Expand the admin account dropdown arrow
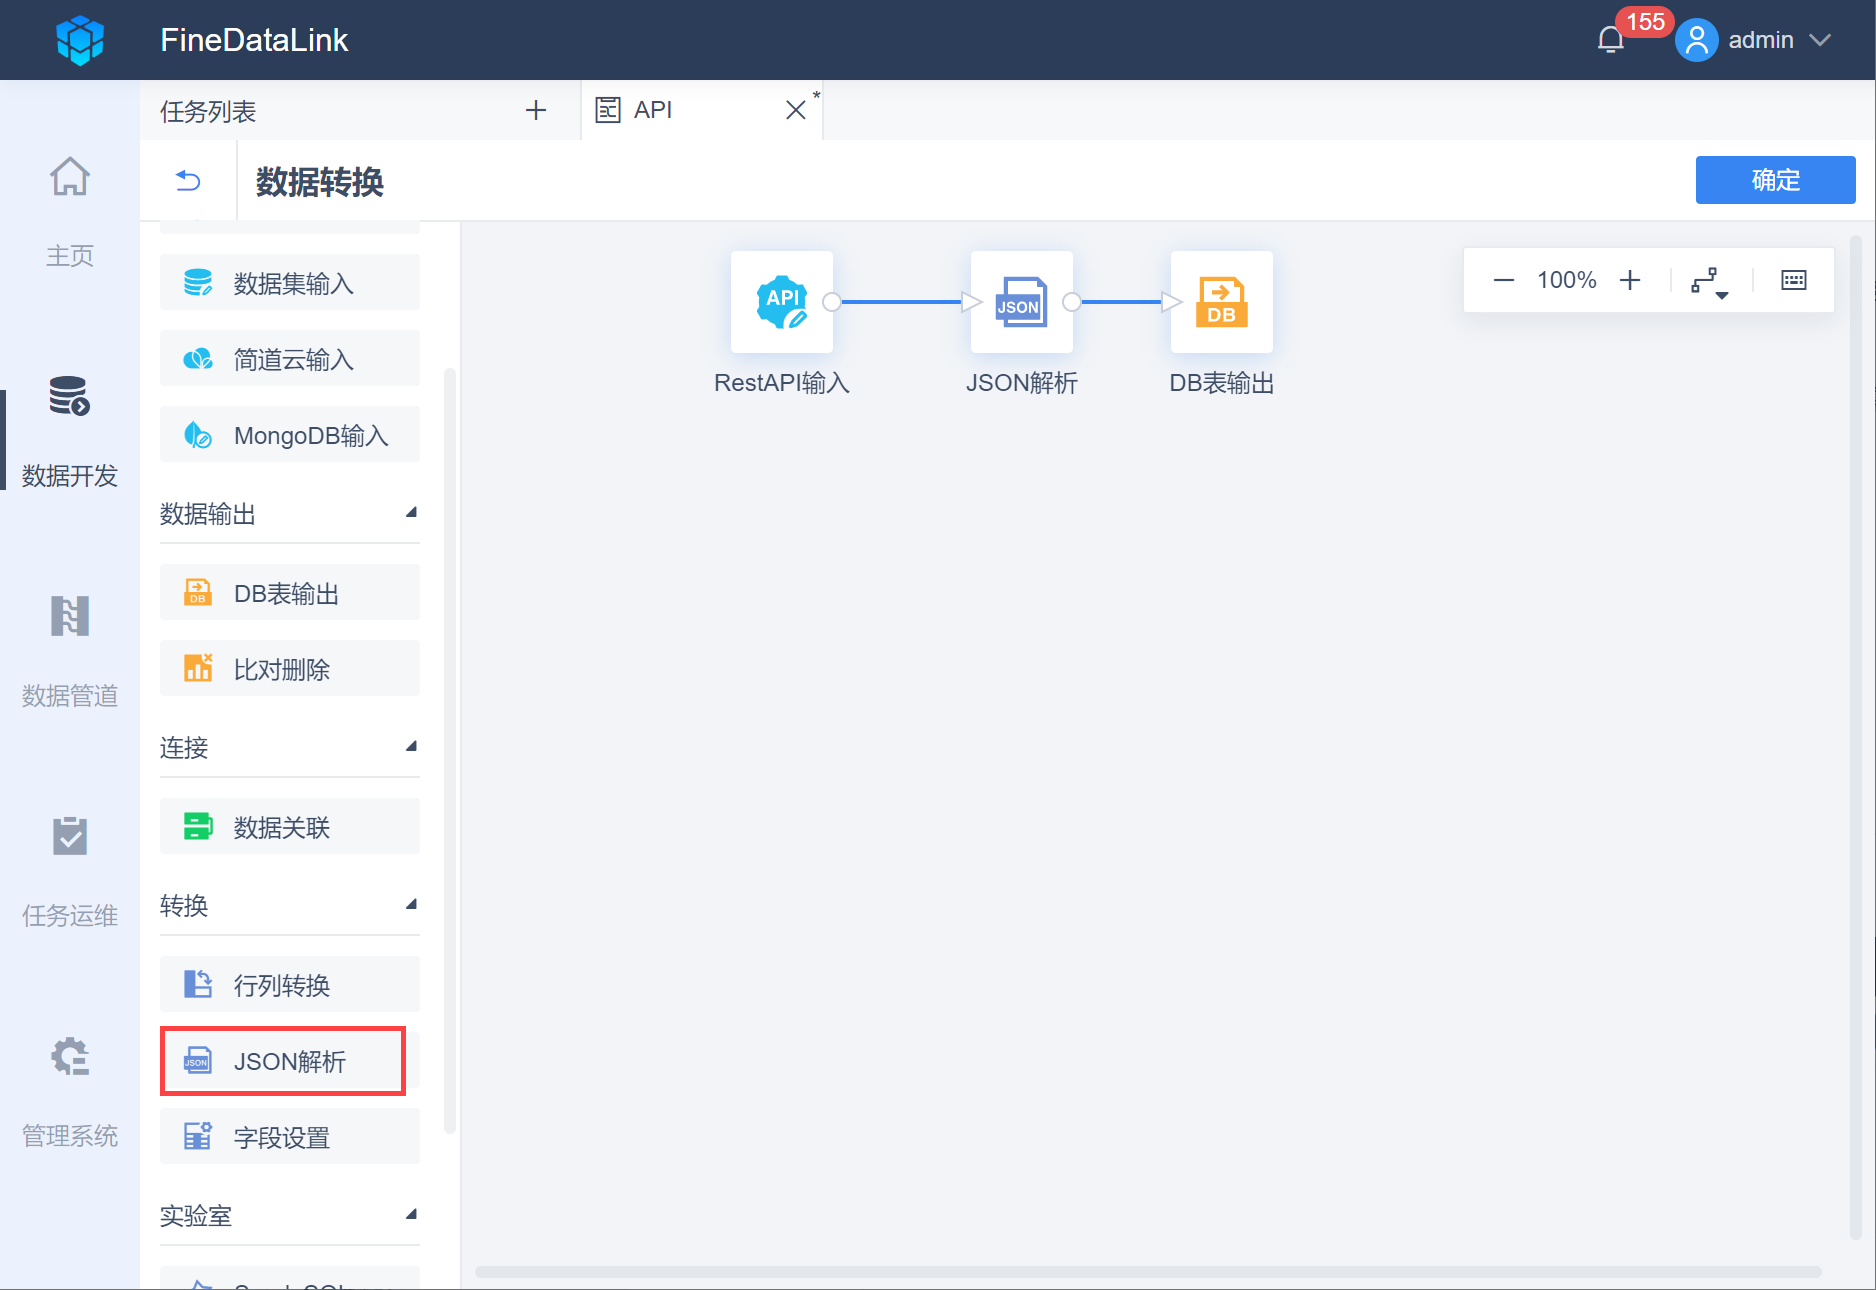 (x=1820, y=40)
